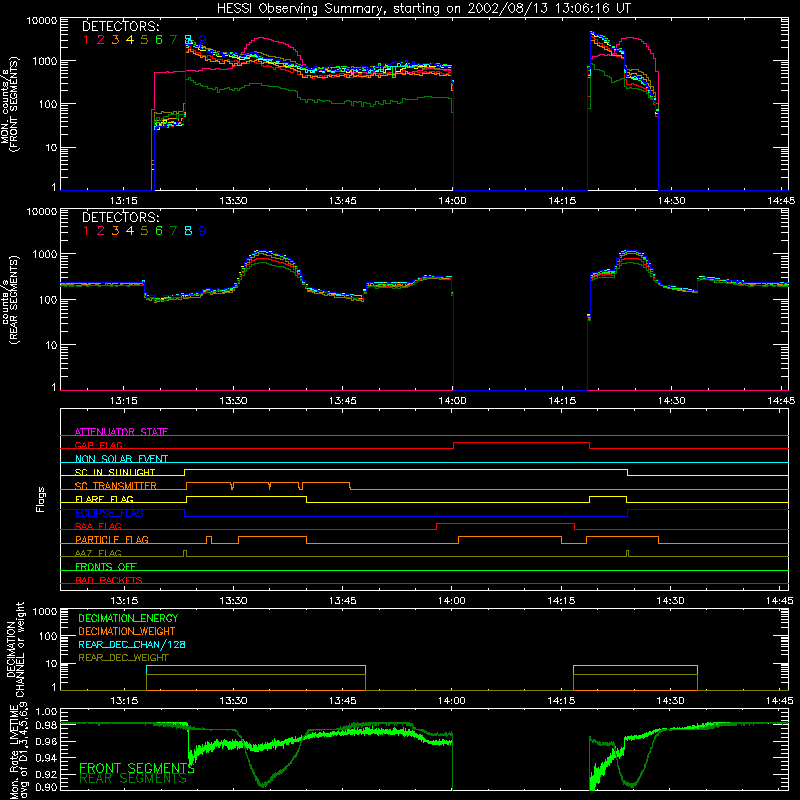Select detector 9 legend number in front segments plot
Image resolution: width=800 pixels, height=800 pixels.
(x=203, y=40)
